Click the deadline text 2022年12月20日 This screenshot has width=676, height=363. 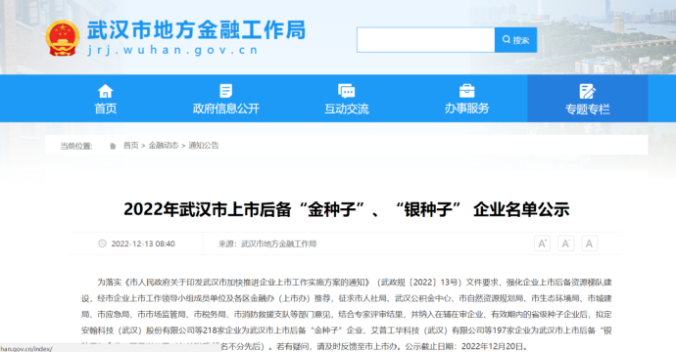[x=492, y=347]
